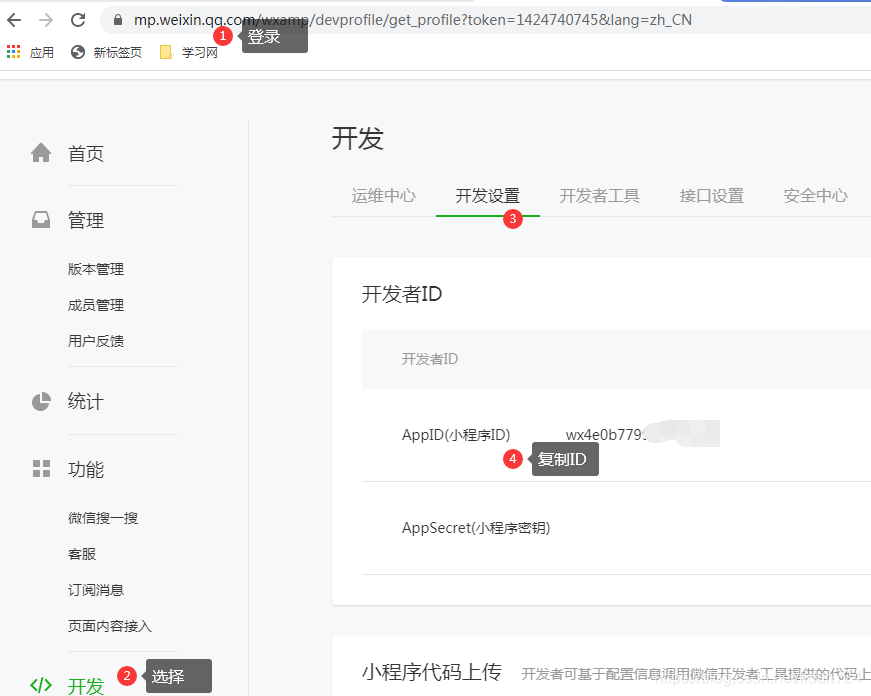The image size is (871, 696).
Task: Click the browser forward arrow
Action: (46, 20)
